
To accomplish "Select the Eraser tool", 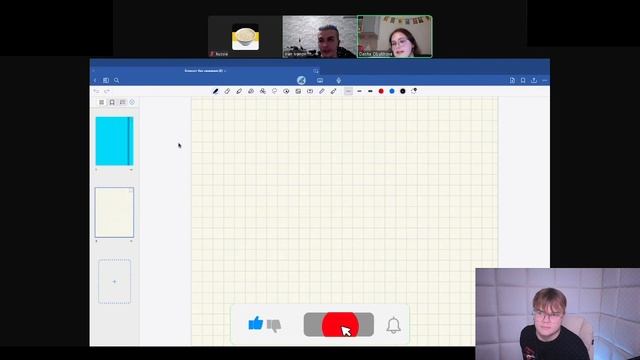I will [x=227, y=91].
